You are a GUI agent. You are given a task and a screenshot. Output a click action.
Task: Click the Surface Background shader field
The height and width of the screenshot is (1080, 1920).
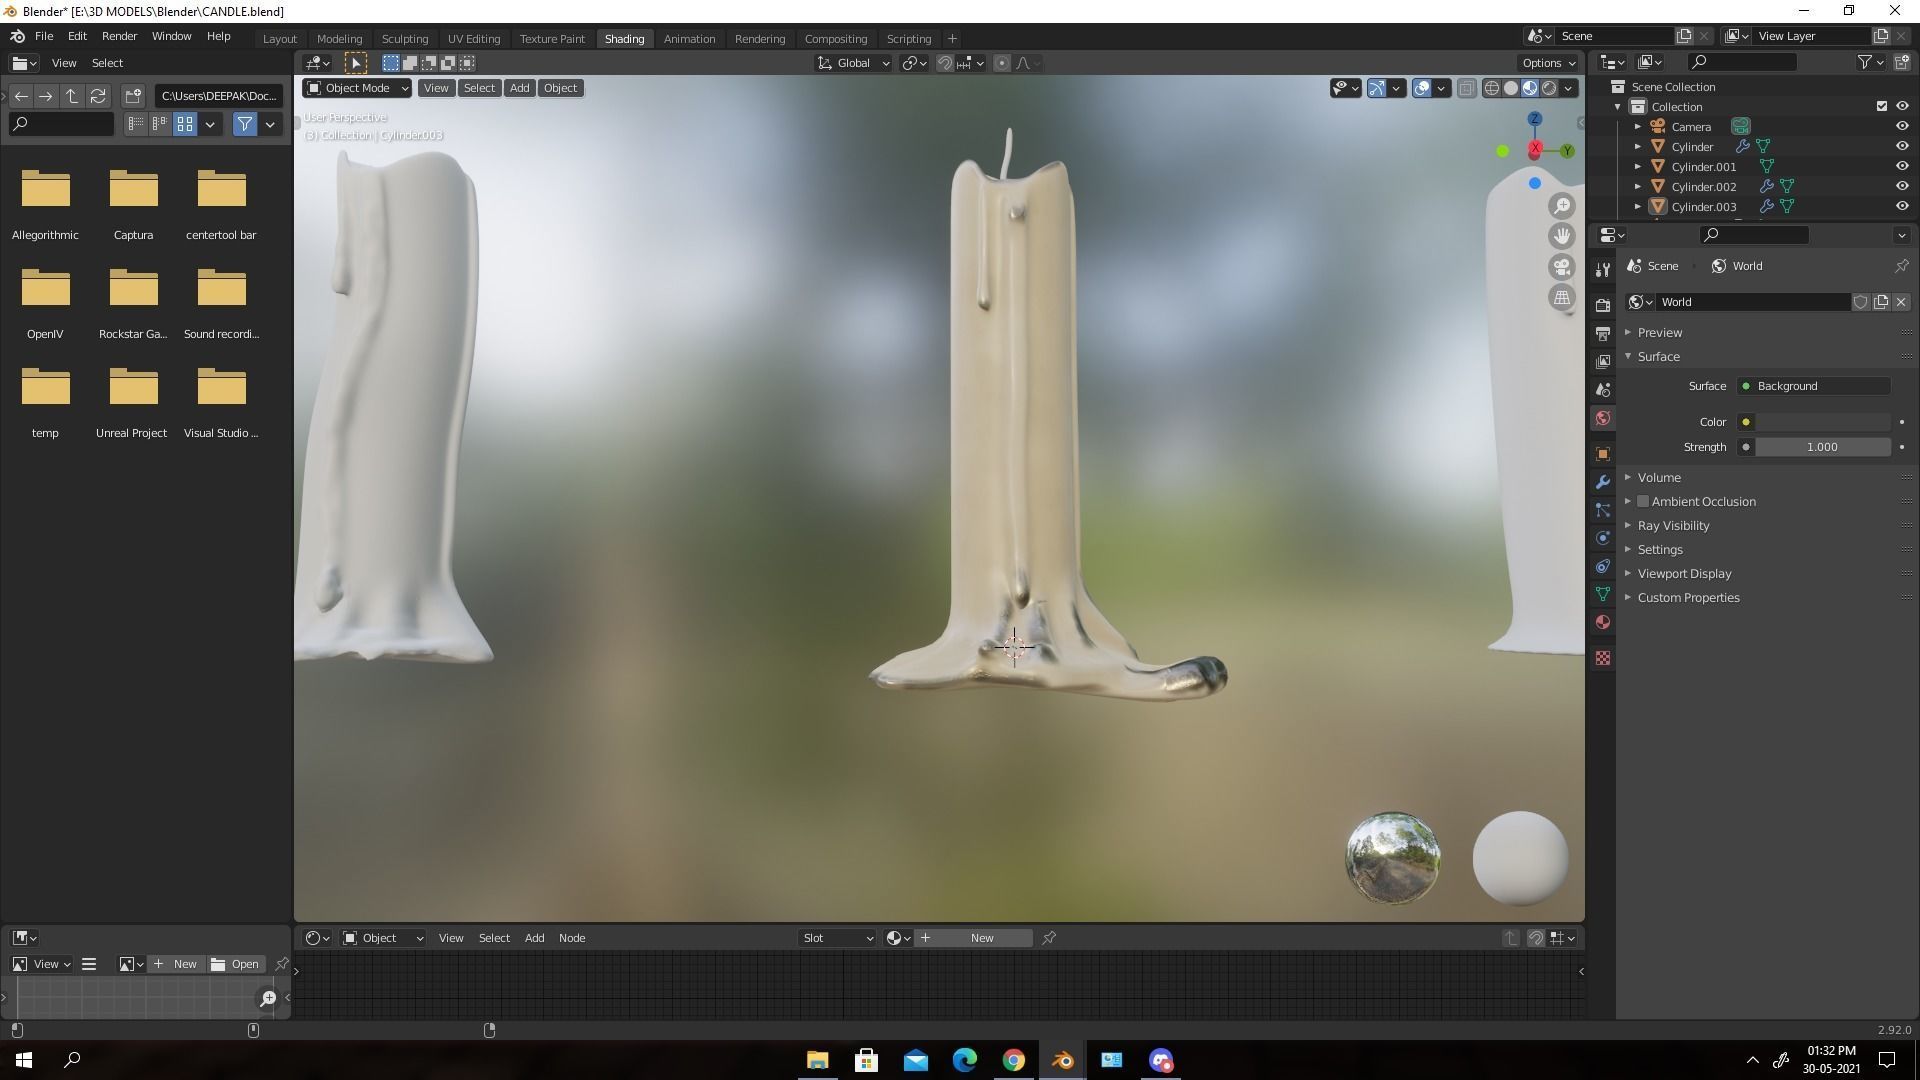coord(1813,386)
